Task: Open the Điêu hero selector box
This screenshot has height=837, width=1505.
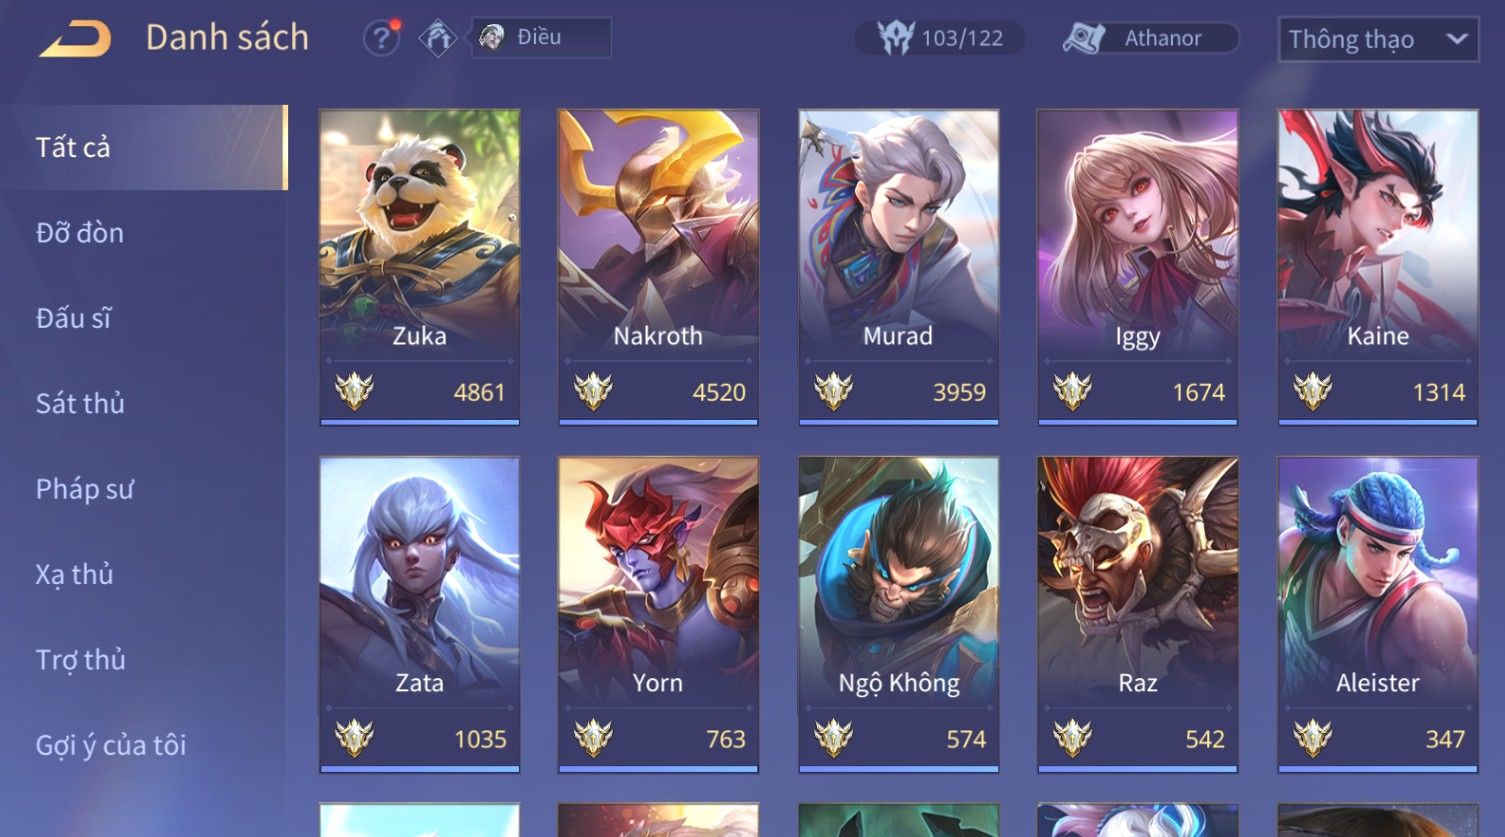Action: point(541,38)
